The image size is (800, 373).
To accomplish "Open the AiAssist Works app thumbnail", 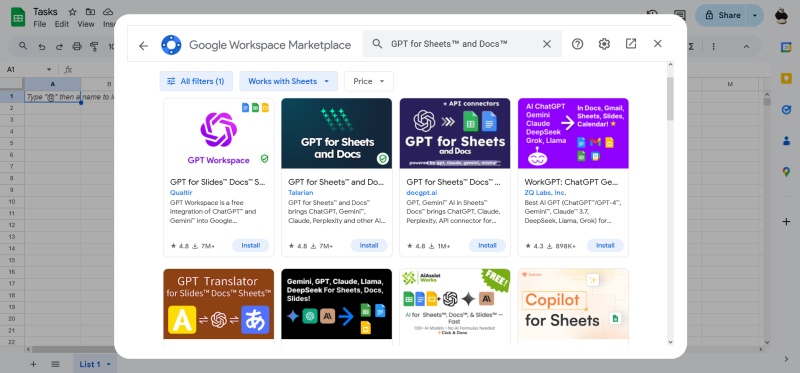I will [455, 304].
